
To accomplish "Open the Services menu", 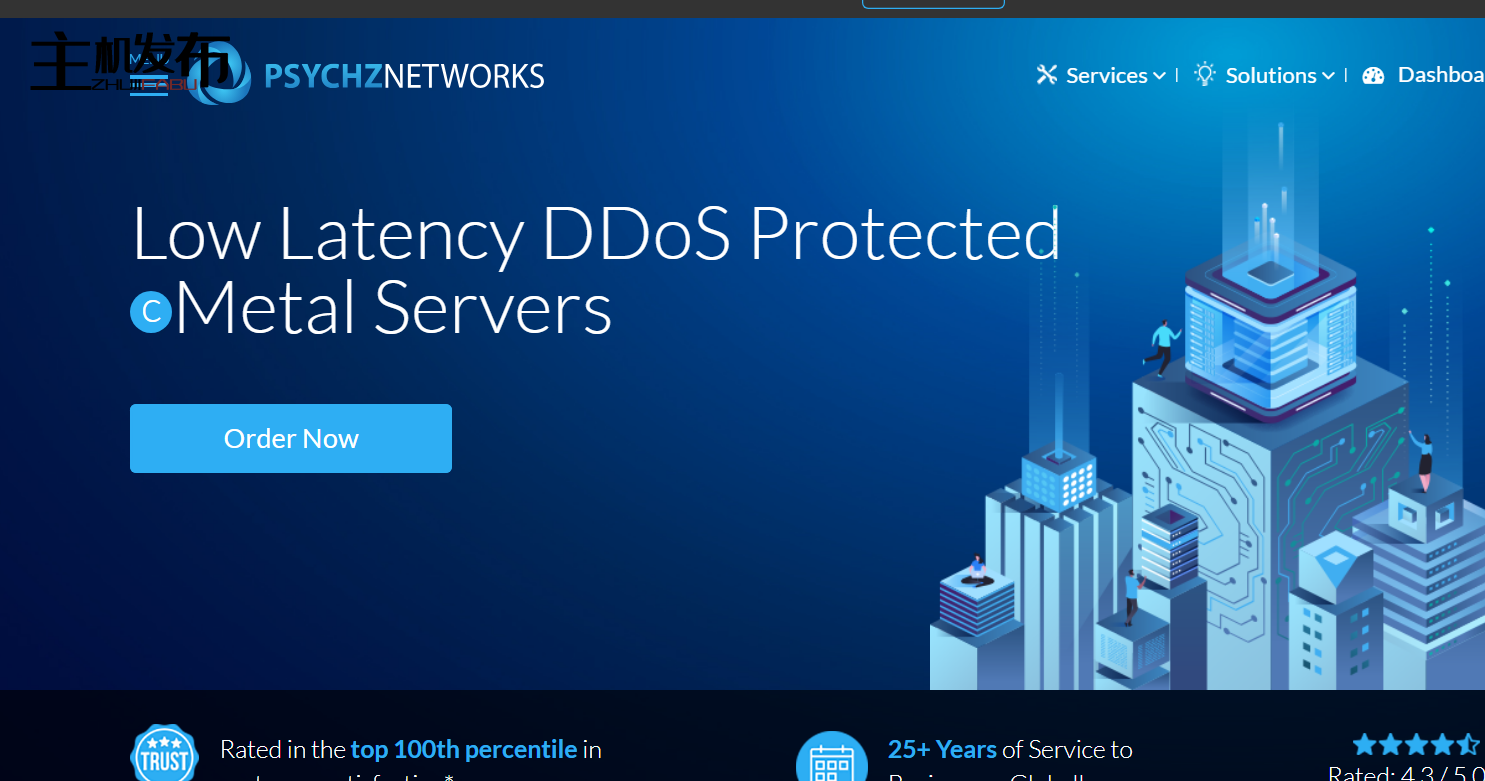I will pos(1106,75).
